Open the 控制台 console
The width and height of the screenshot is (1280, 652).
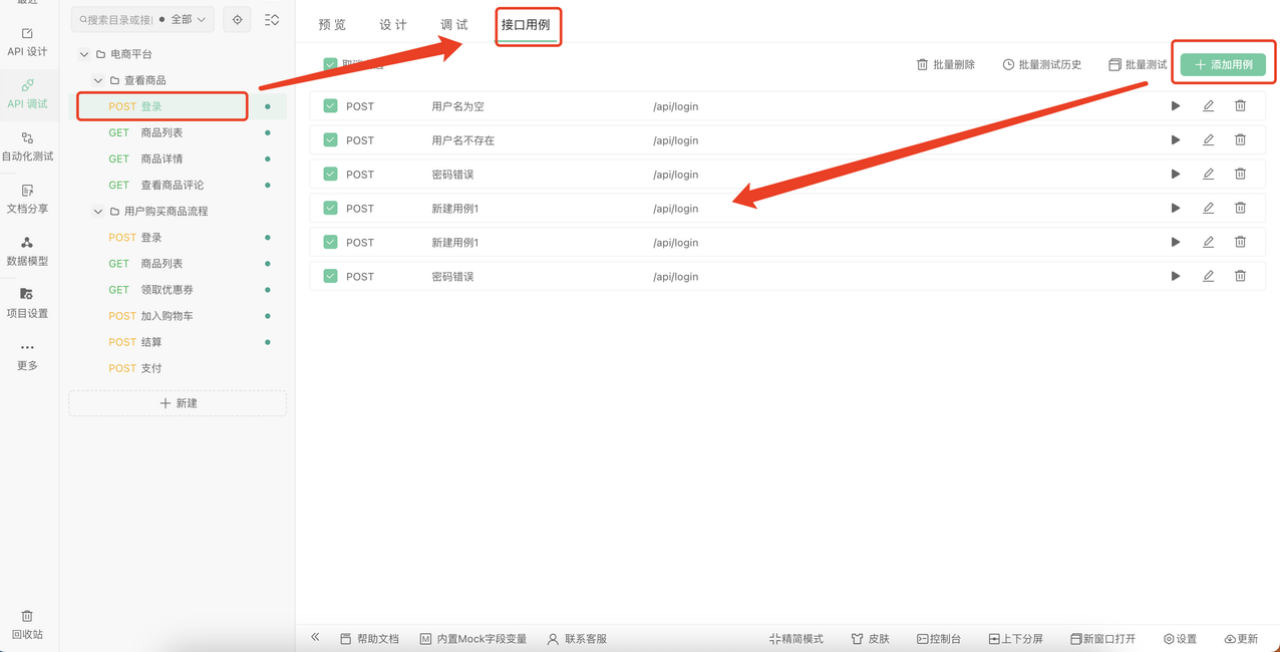pos(939,638)
